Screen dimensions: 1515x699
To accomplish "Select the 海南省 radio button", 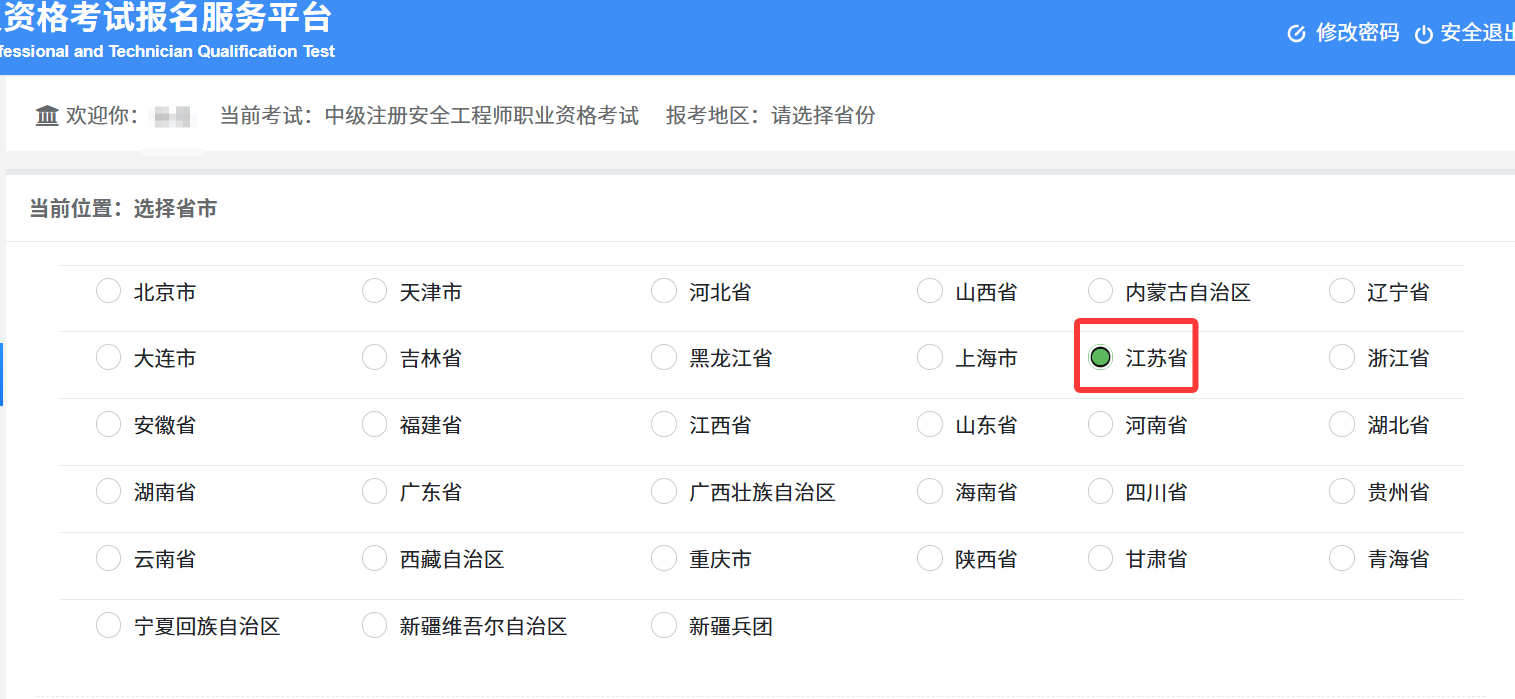I will [x=929, y=490].
